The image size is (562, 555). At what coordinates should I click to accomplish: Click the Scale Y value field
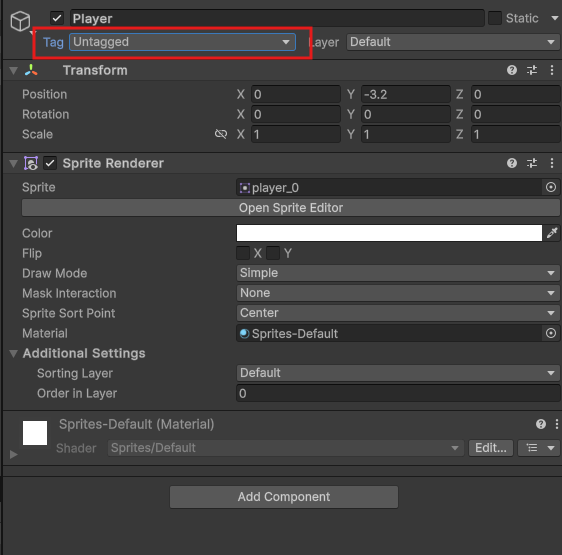tap(406, 134)
